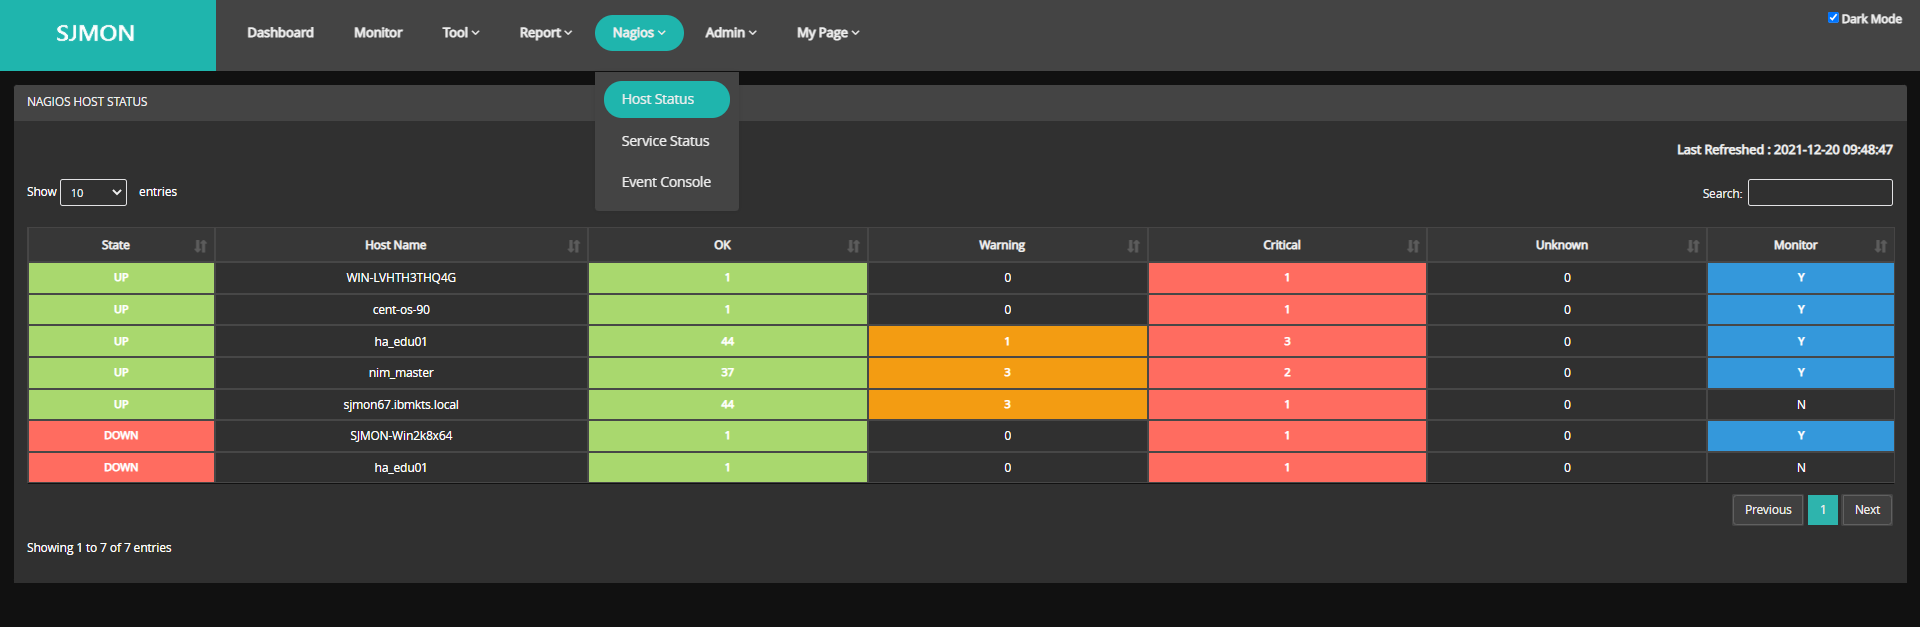Go to the Dashboard page
The image size is (1920, 627).
coord(280,33)
